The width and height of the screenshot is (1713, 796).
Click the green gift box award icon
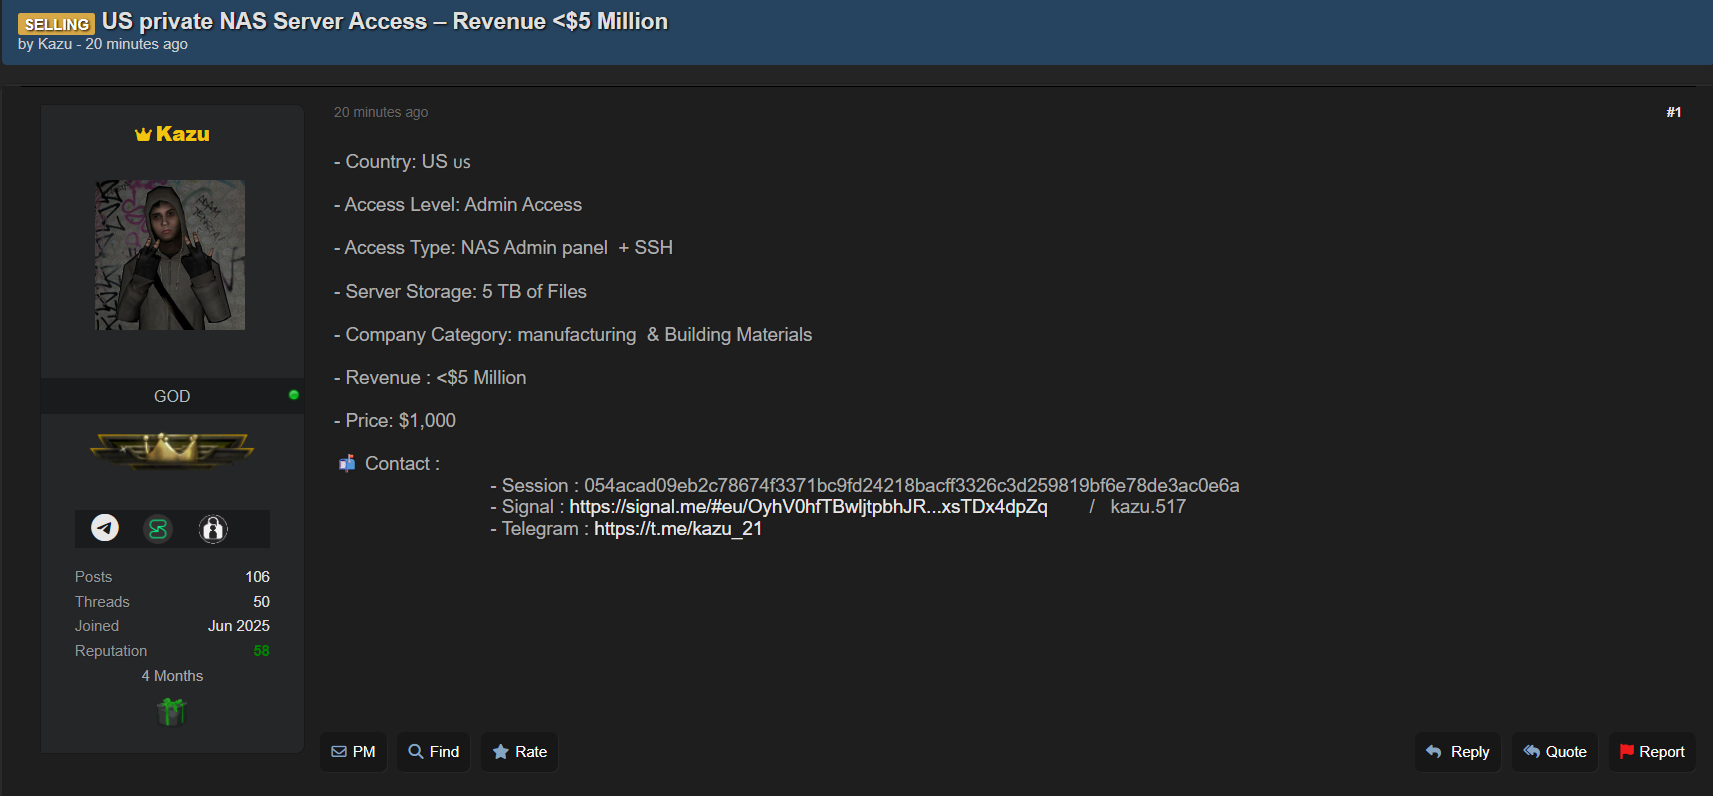[x=172, y=711]
